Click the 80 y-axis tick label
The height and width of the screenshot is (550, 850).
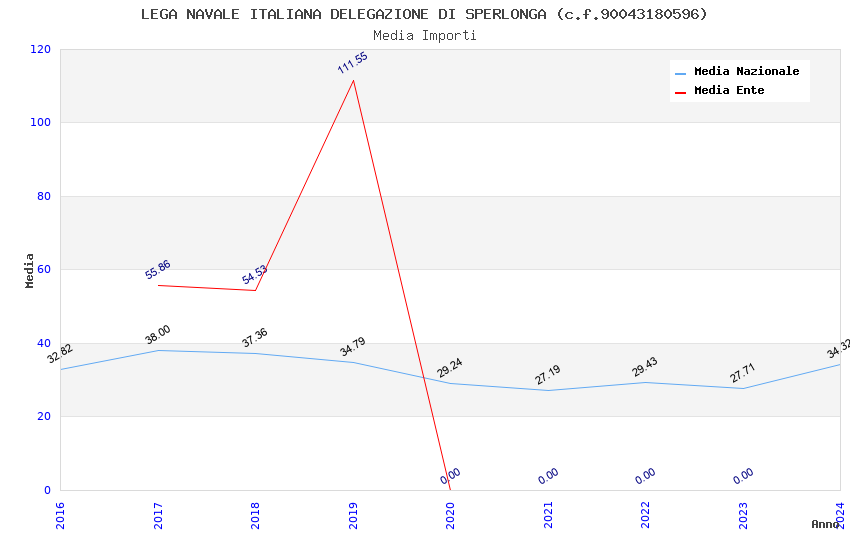pos(44,196)
